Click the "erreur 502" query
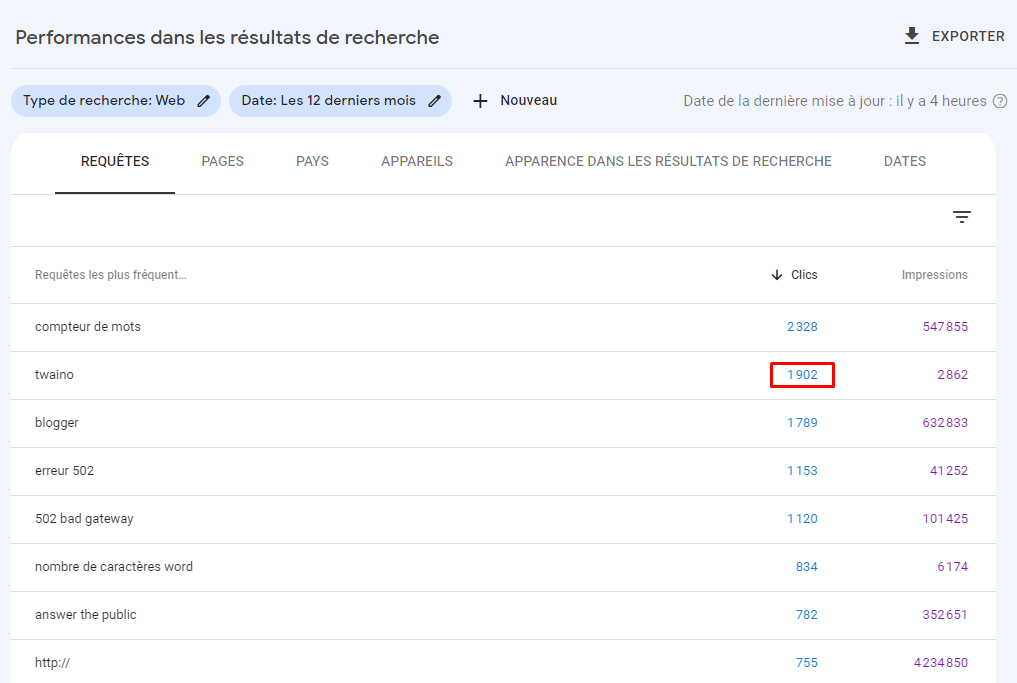Image resolution: width=1017 pixels, height=683 pixels. (x=64, y=471)
